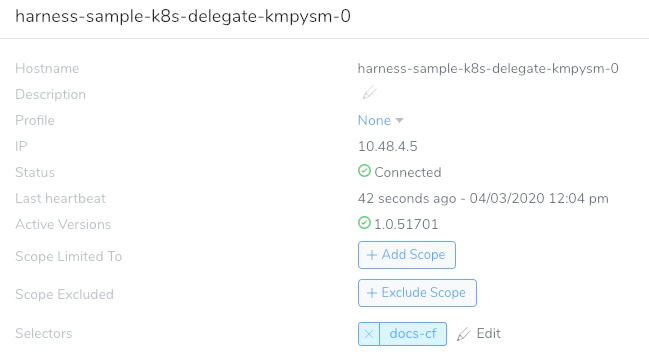Click the green Connected status checkmark
Image resolution: width=649 pixels, height=364 pixels.
pyautogui.click(x=364, y=171)
